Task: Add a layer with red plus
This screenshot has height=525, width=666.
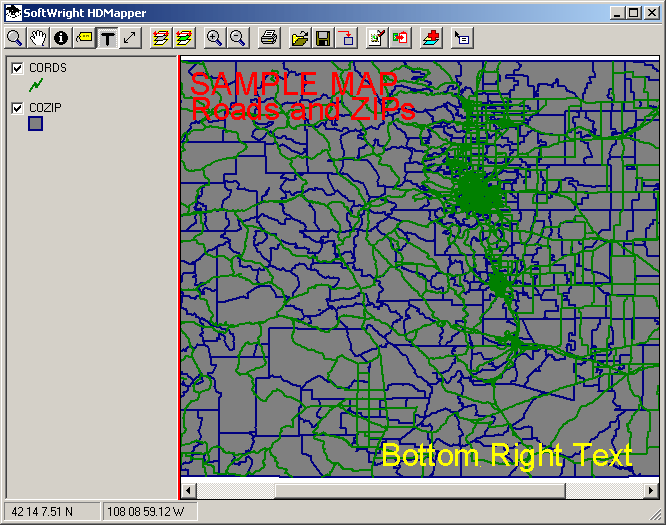Action: [431, 38]
